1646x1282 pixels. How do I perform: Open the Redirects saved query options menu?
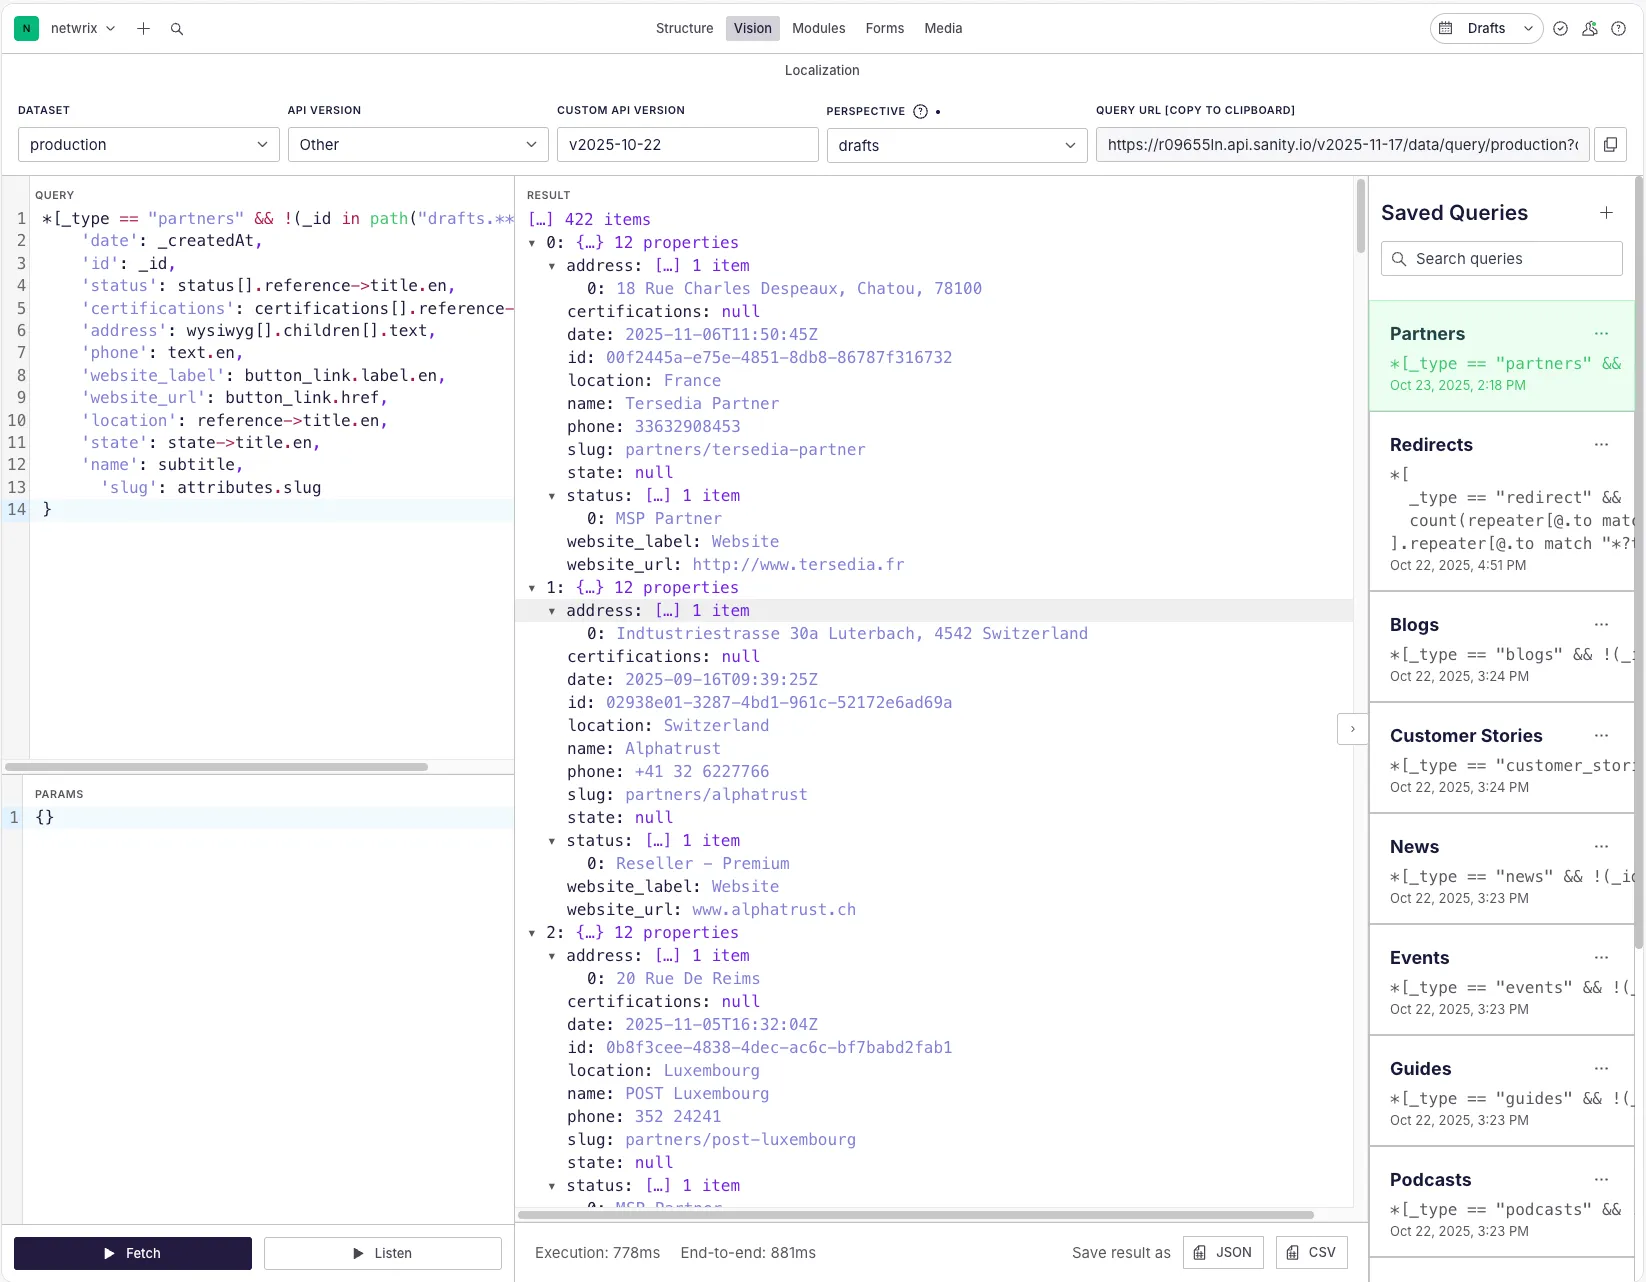(x=1601, y=444)
